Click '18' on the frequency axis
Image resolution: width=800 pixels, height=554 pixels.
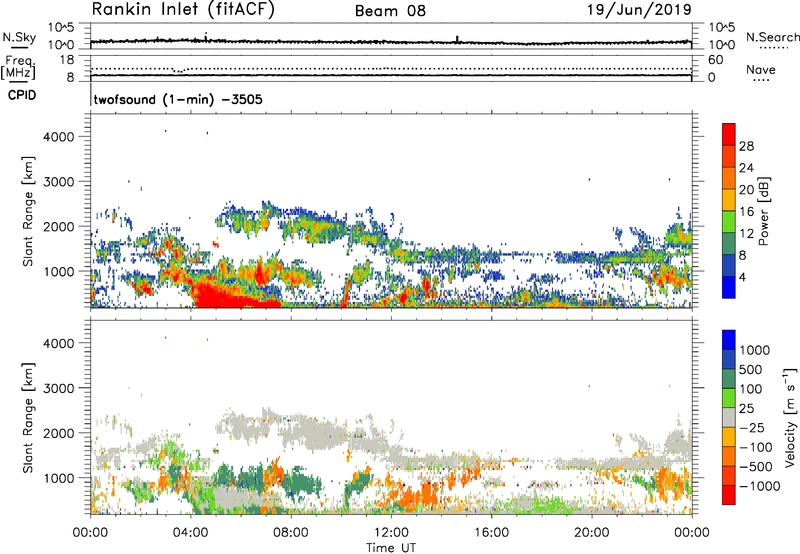pyautogui.click(x=67, y=60)
